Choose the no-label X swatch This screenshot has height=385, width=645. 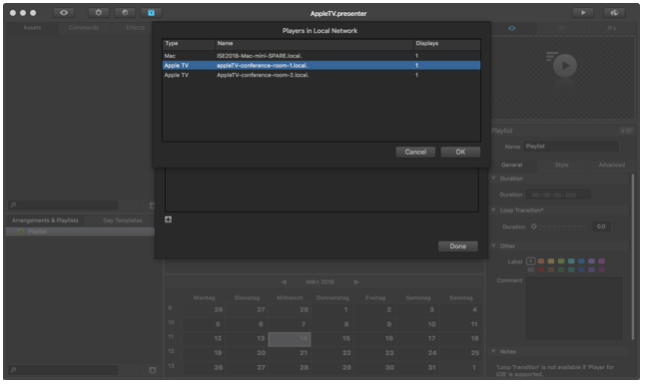[x=531, y=261]
